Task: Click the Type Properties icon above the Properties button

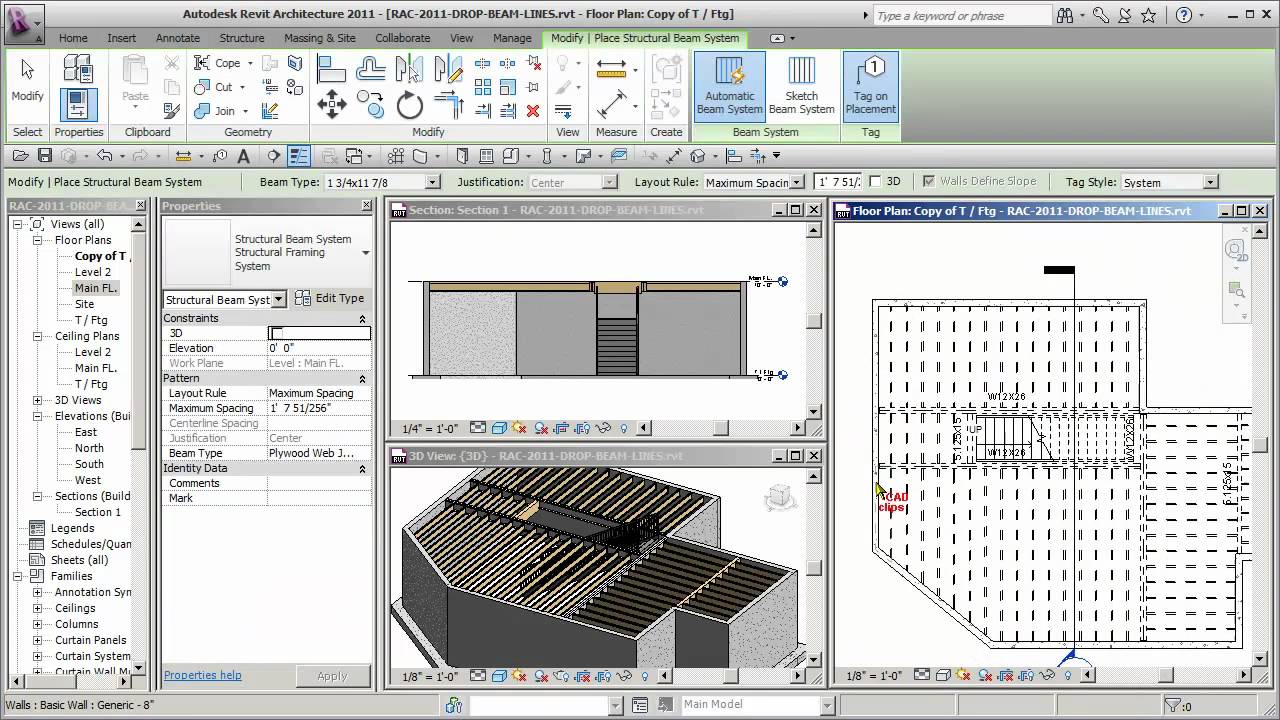Action: 78,68
